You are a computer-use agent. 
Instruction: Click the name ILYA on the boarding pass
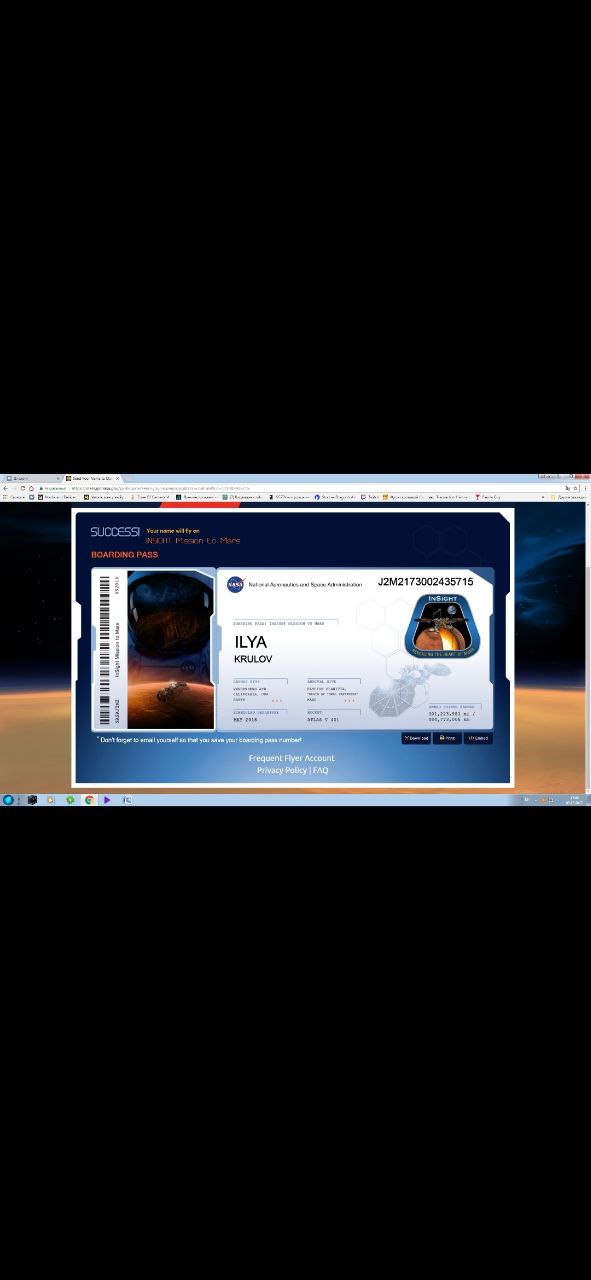click(x=251, y=642)
